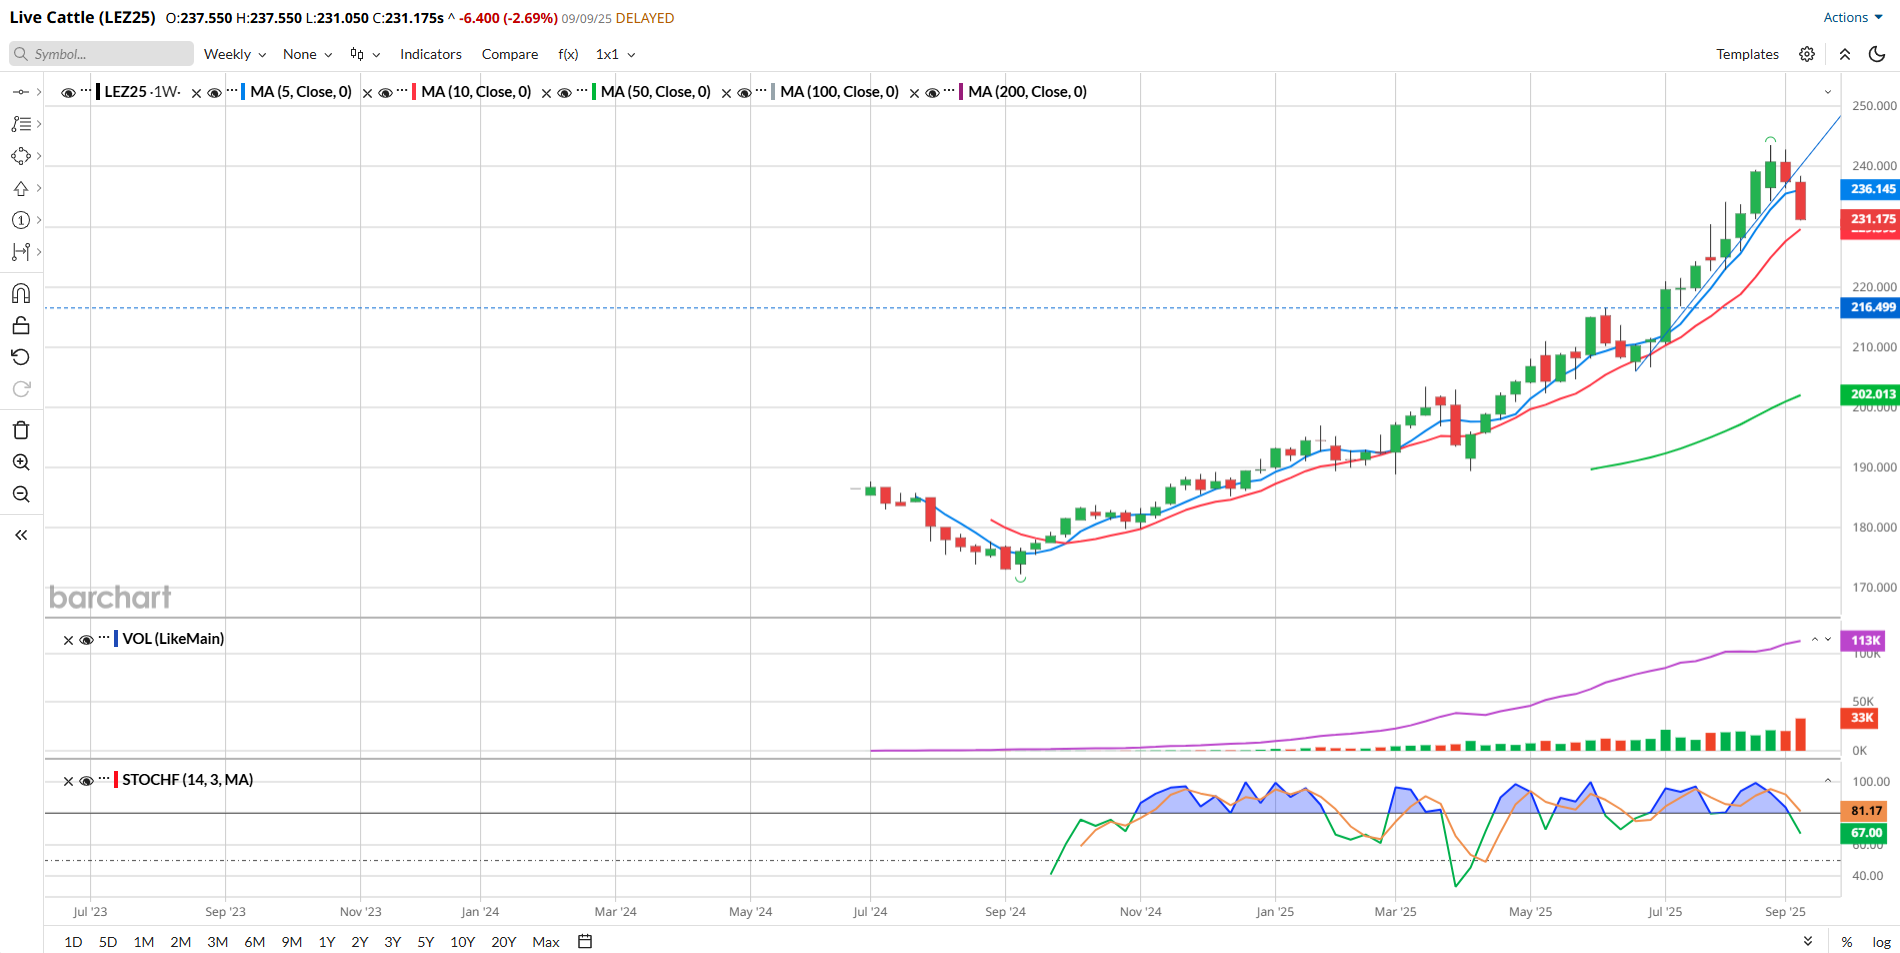This screenshot has height=953, width=1900.
Task: Toggle visibility of the VOL indicator
Action: tap(86, 640)
